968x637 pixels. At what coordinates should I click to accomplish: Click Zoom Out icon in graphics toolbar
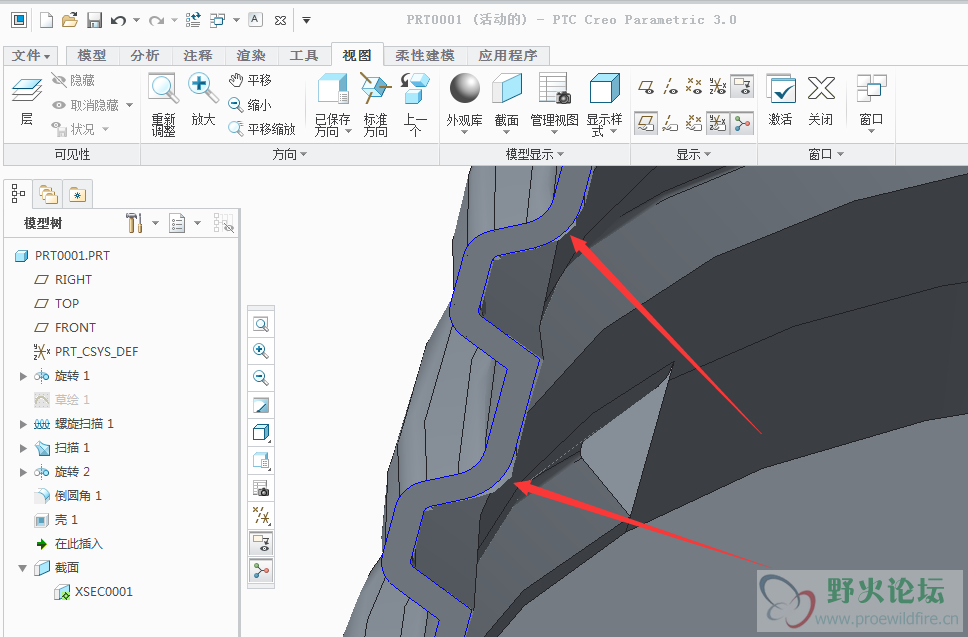[261, 378]
